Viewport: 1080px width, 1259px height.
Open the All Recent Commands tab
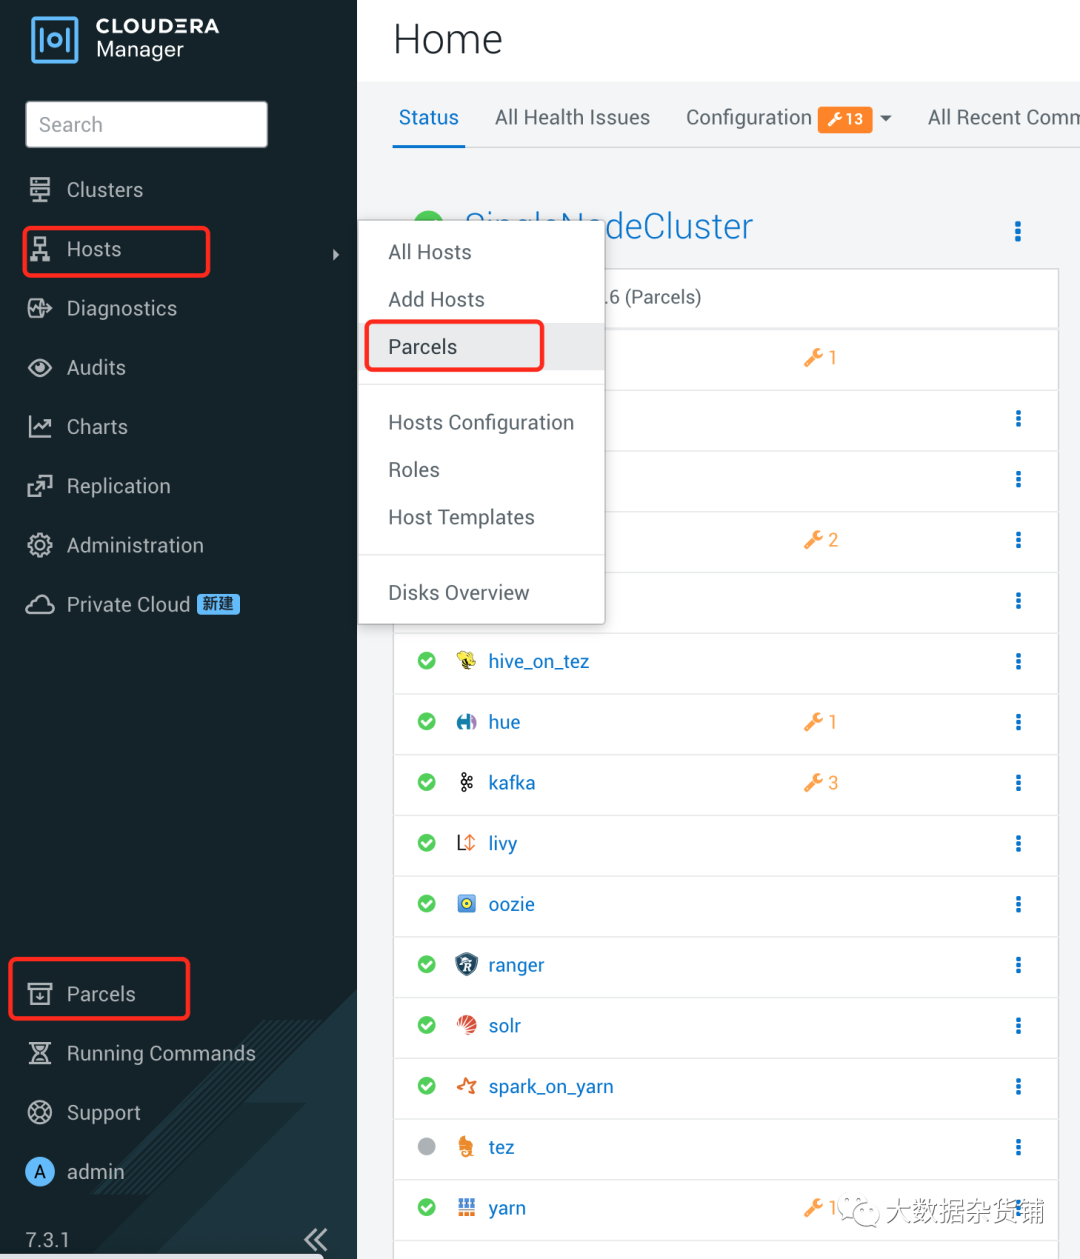point(1003,118)
